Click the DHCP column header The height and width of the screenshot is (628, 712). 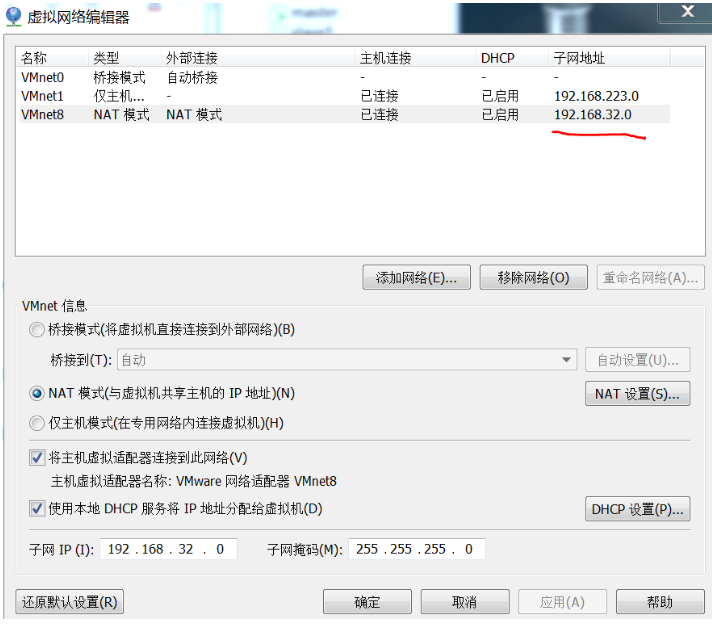click(x=512, y=58)
